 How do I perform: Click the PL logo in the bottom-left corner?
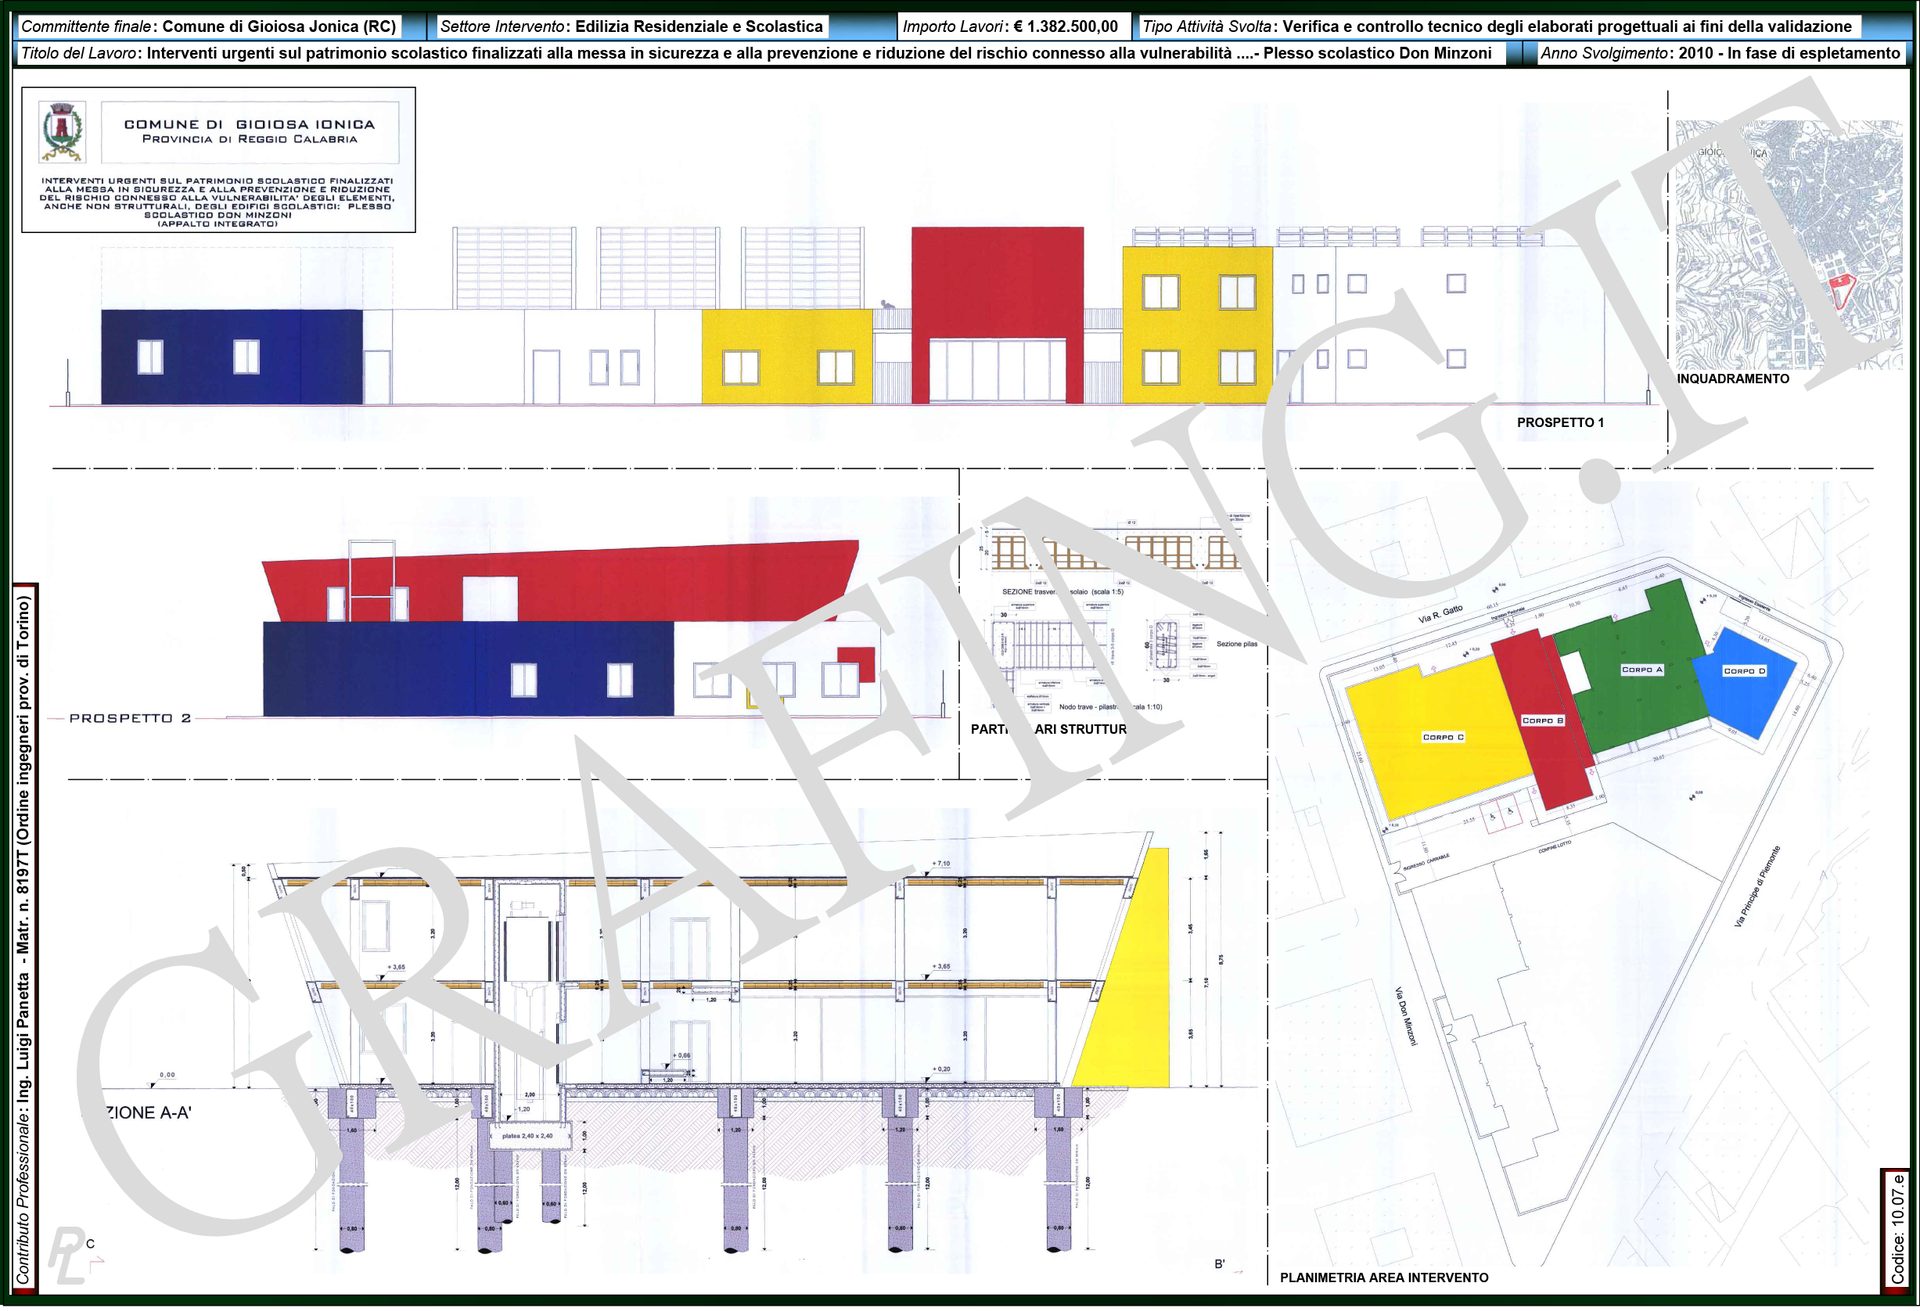pos(68,1254)
